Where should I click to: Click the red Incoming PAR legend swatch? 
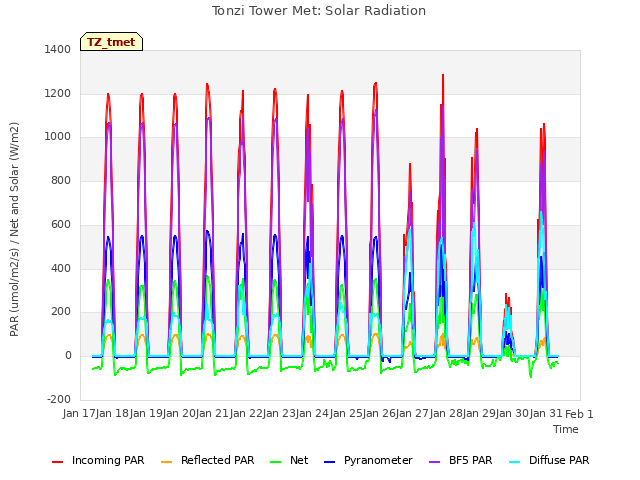(58, 462)
